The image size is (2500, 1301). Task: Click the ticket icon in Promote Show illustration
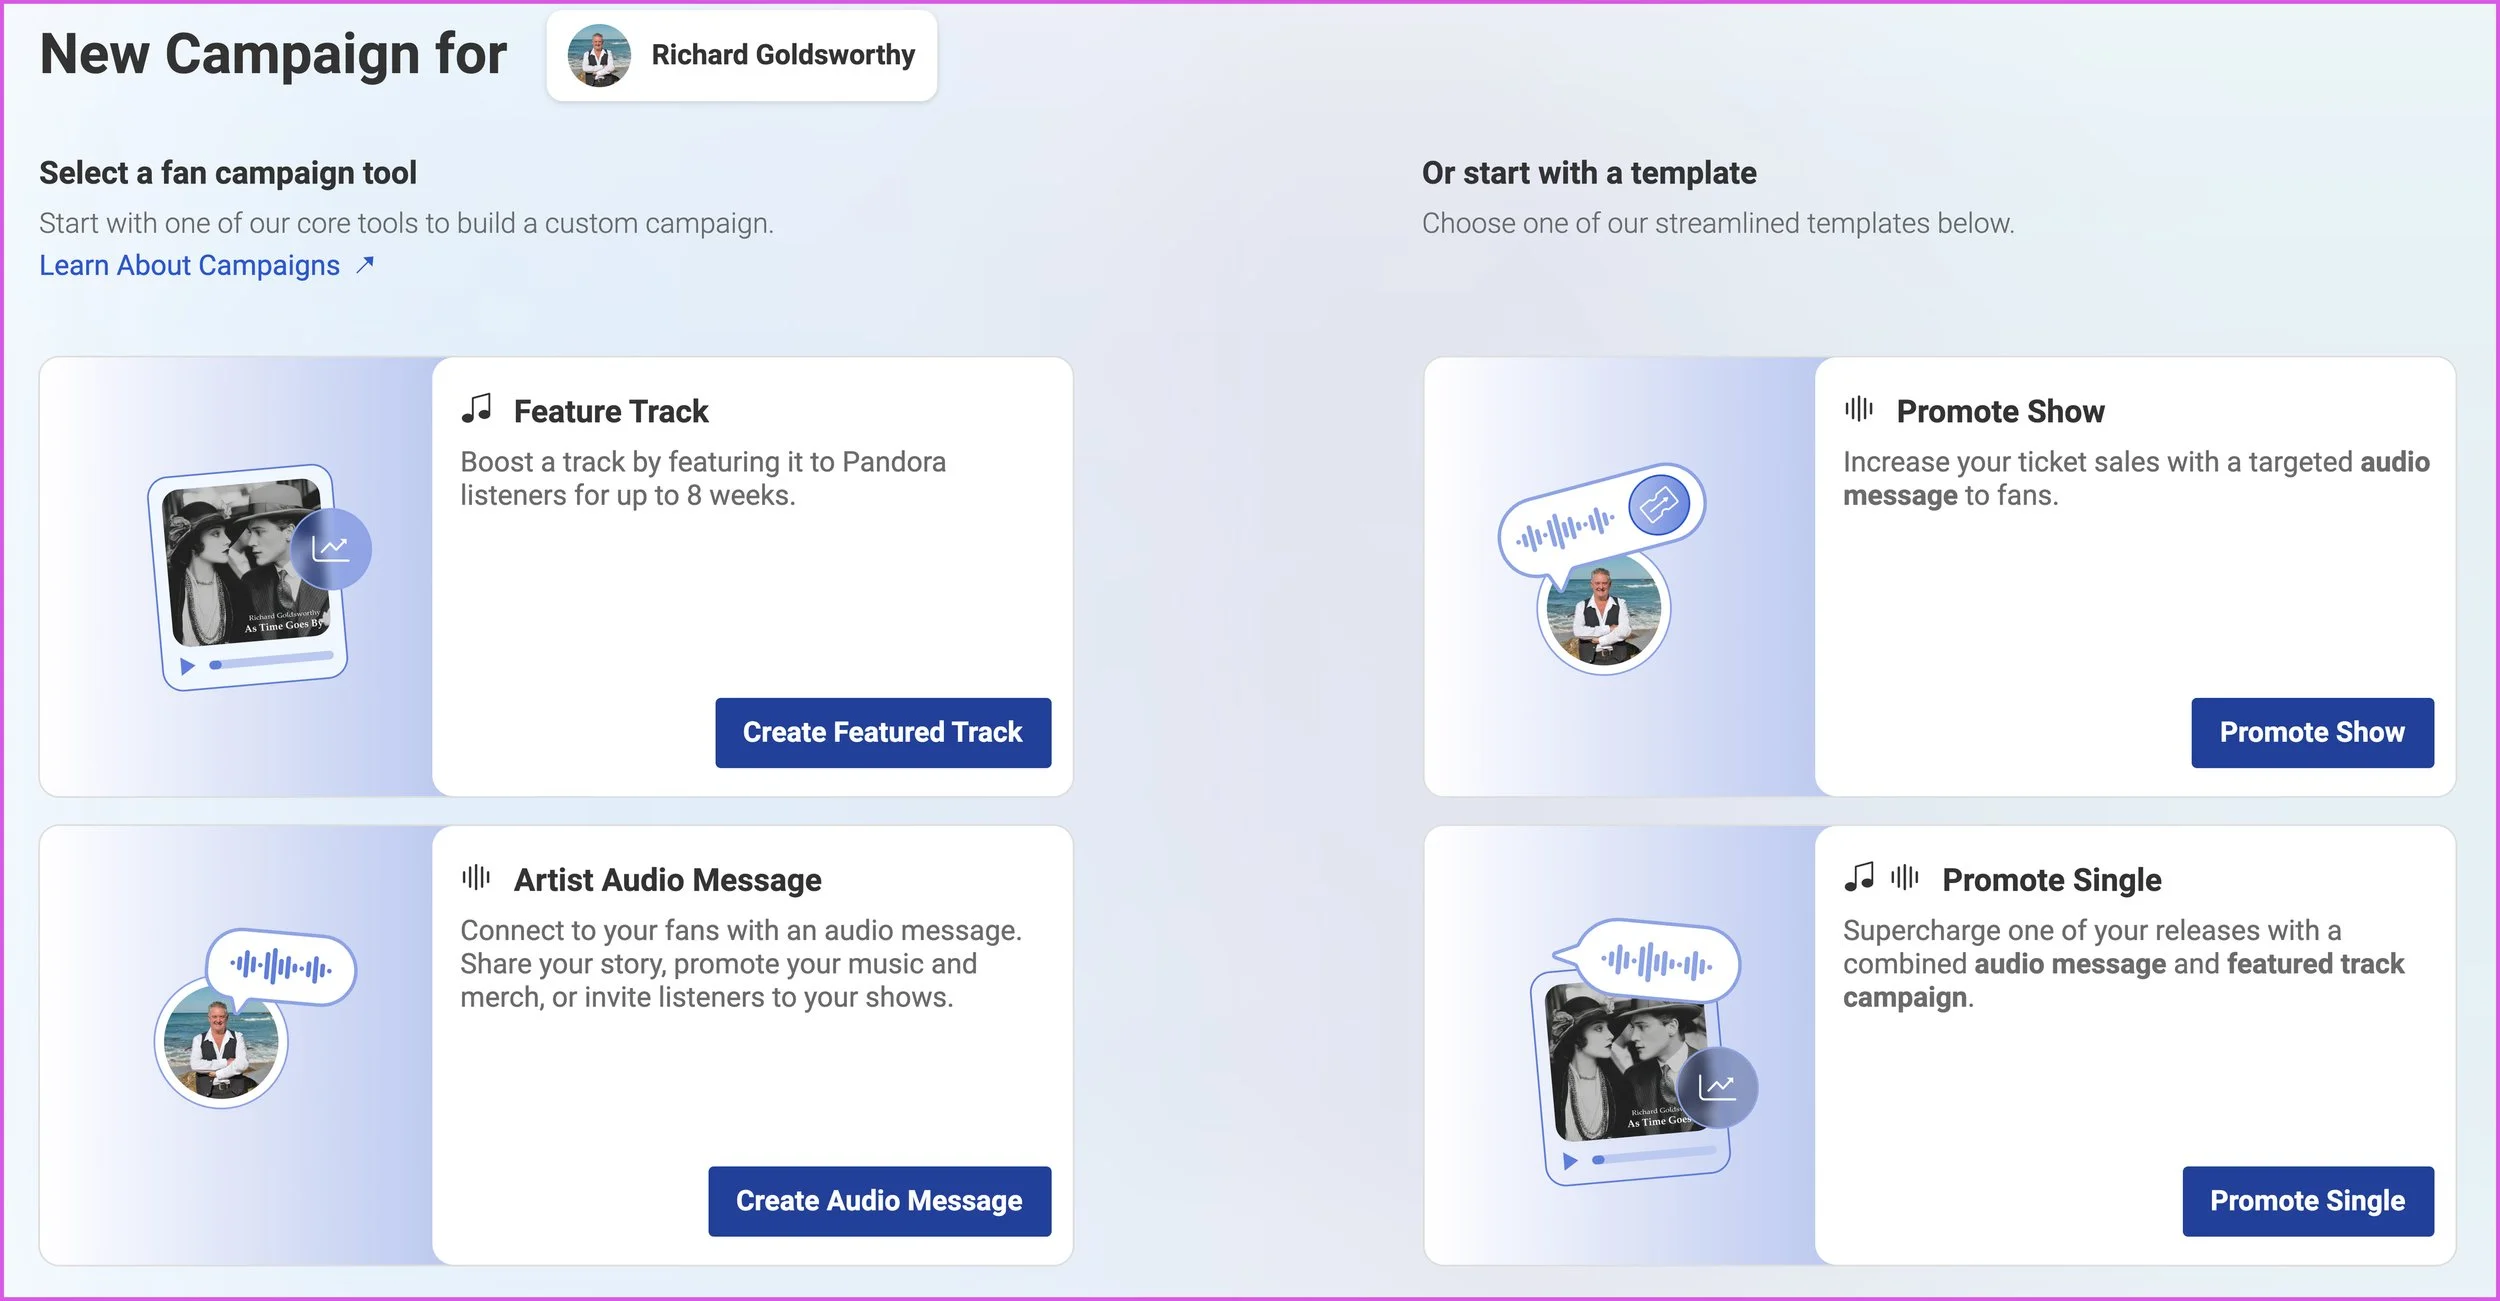1659,504
